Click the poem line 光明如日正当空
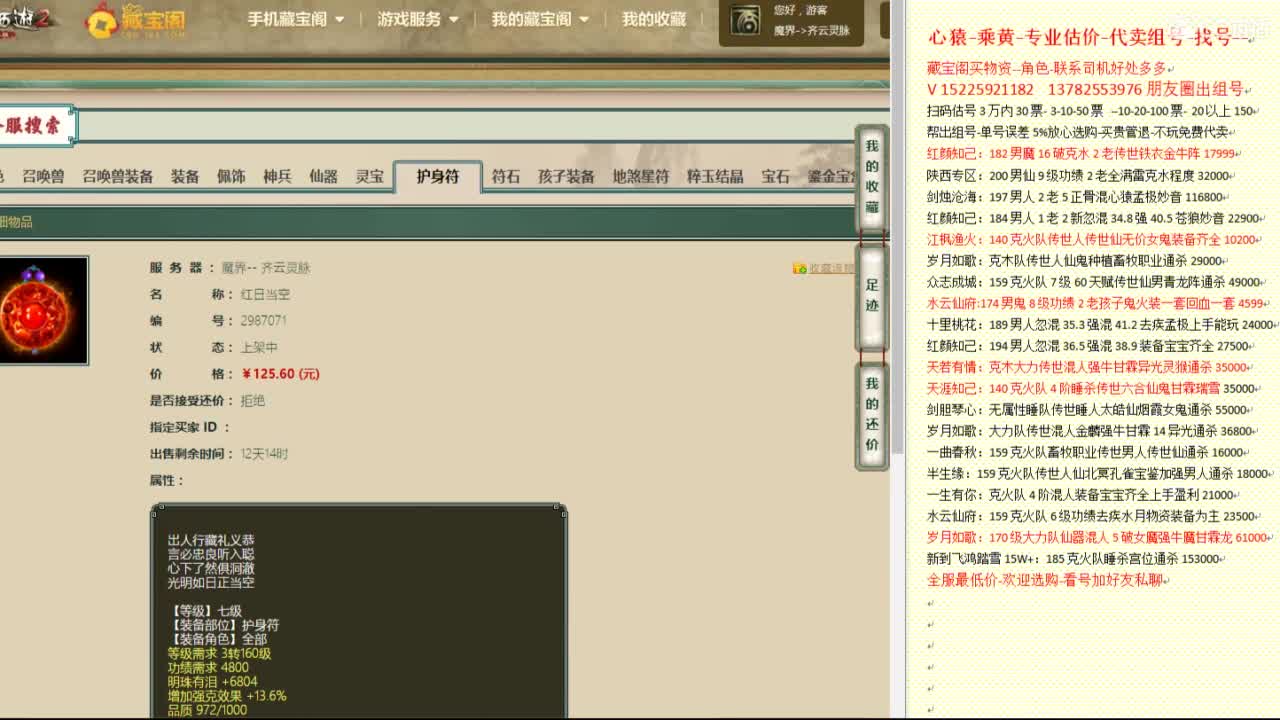The image size is (1280, 720). tap(211, 582)
